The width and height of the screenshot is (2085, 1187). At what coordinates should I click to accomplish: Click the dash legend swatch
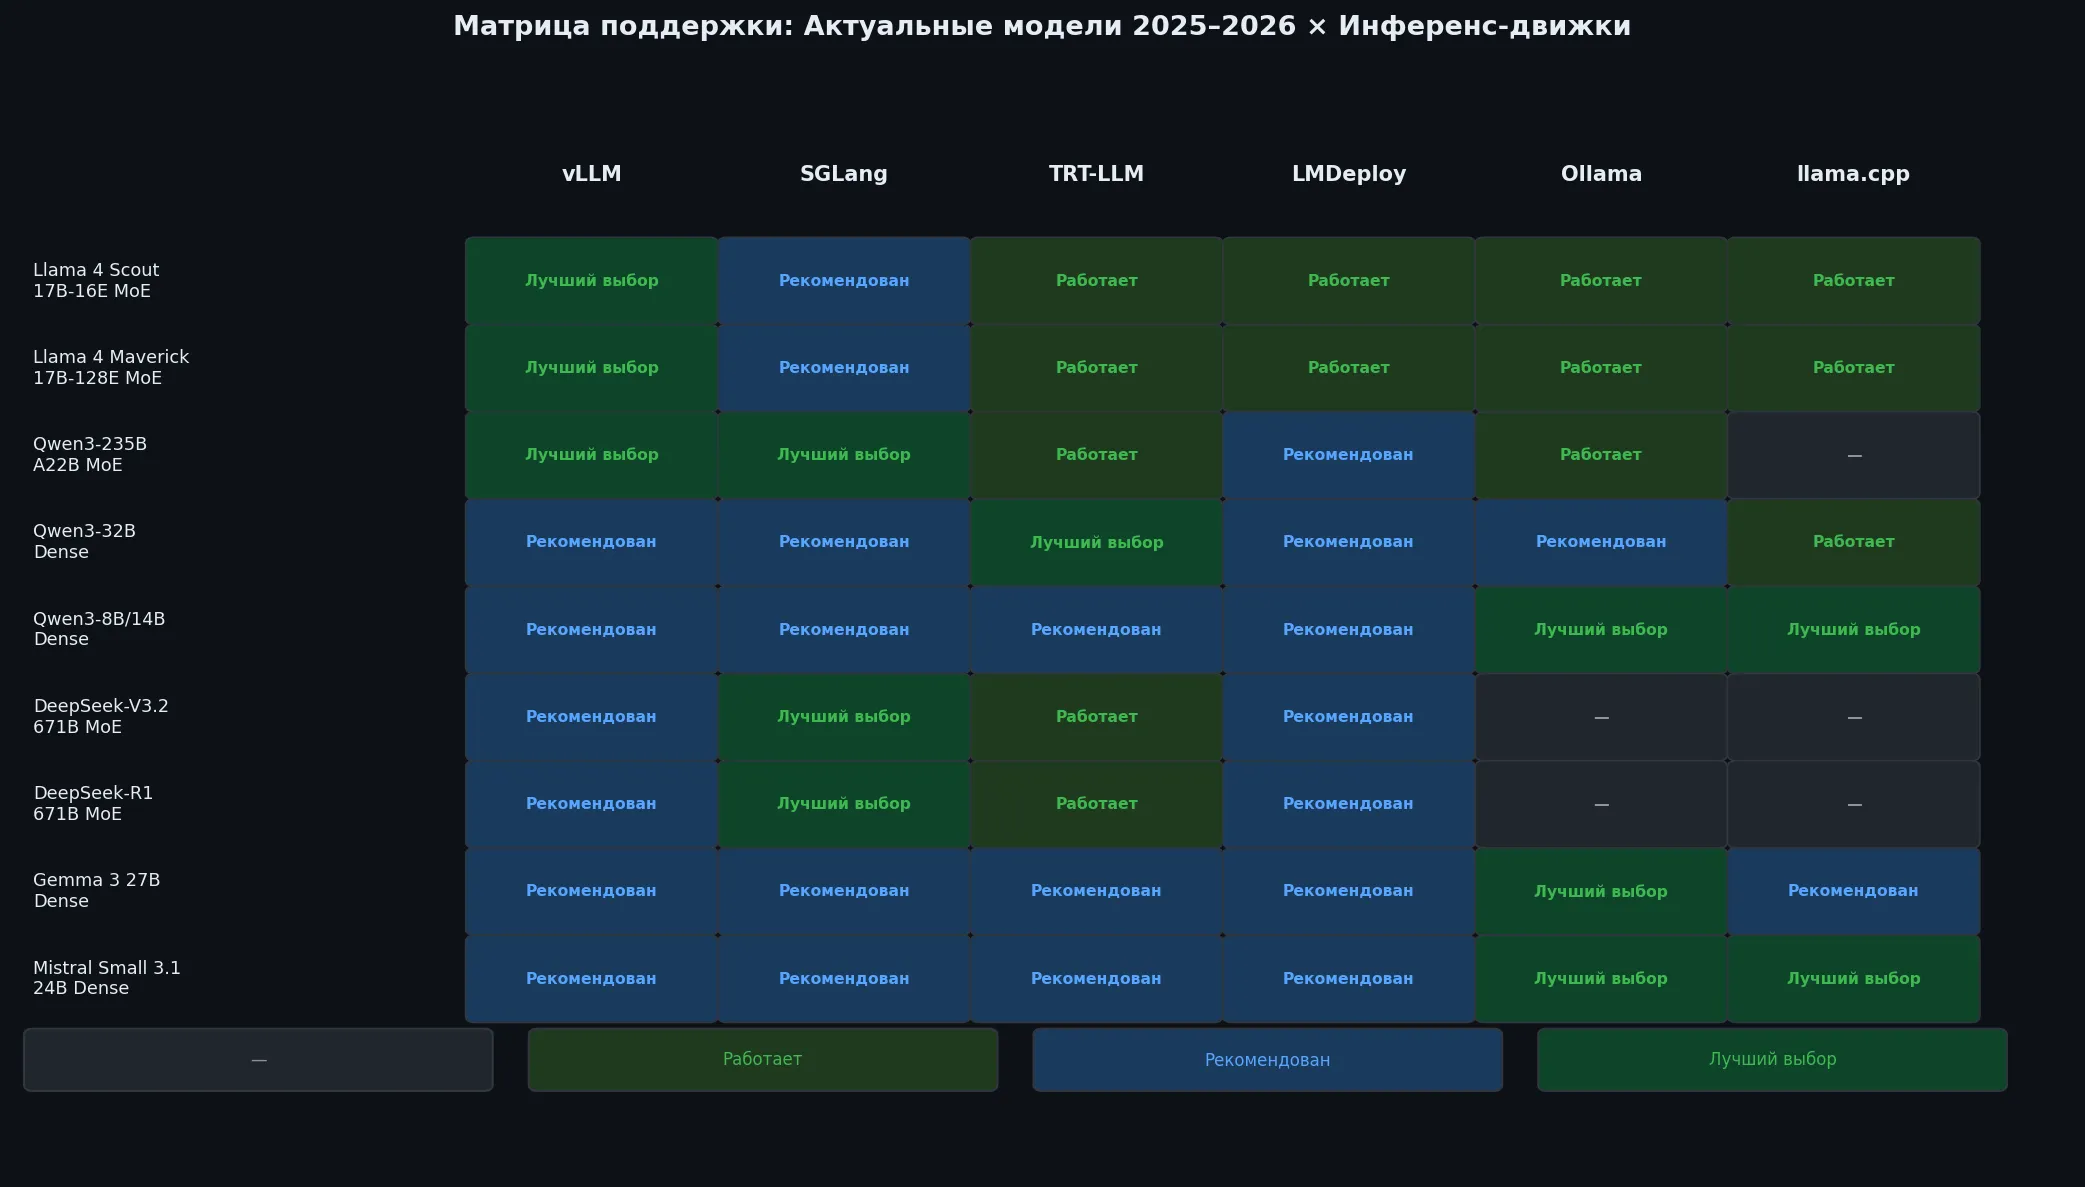(258, 1059)
